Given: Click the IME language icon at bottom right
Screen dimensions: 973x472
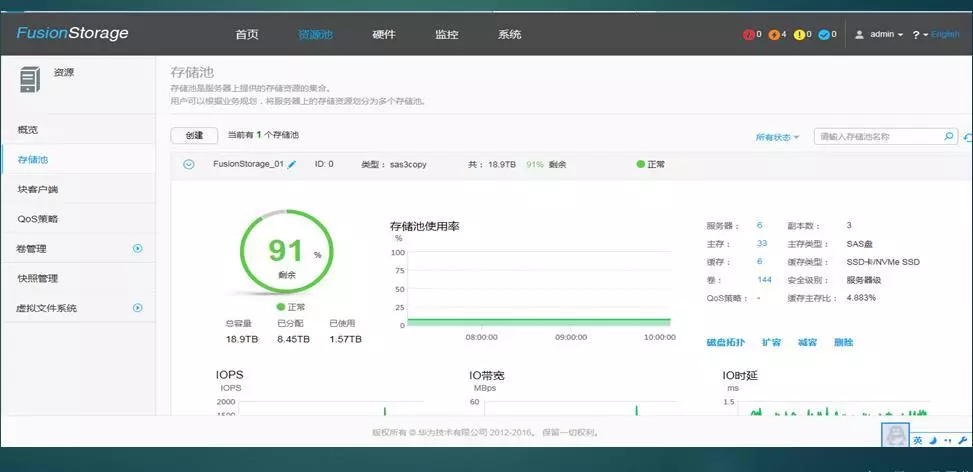Looking at the screenshot, I should (917, 440).
